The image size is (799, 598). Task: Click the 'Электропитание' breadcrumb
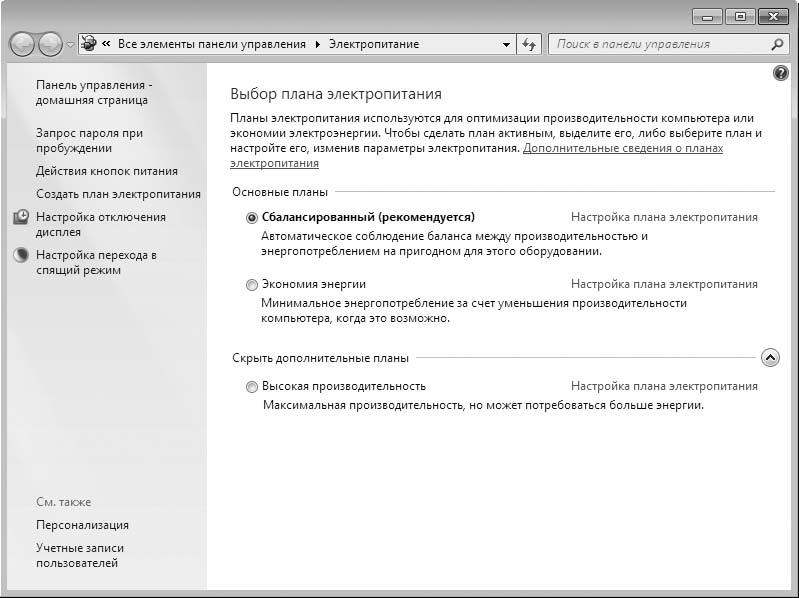click(x=374, y=44)
